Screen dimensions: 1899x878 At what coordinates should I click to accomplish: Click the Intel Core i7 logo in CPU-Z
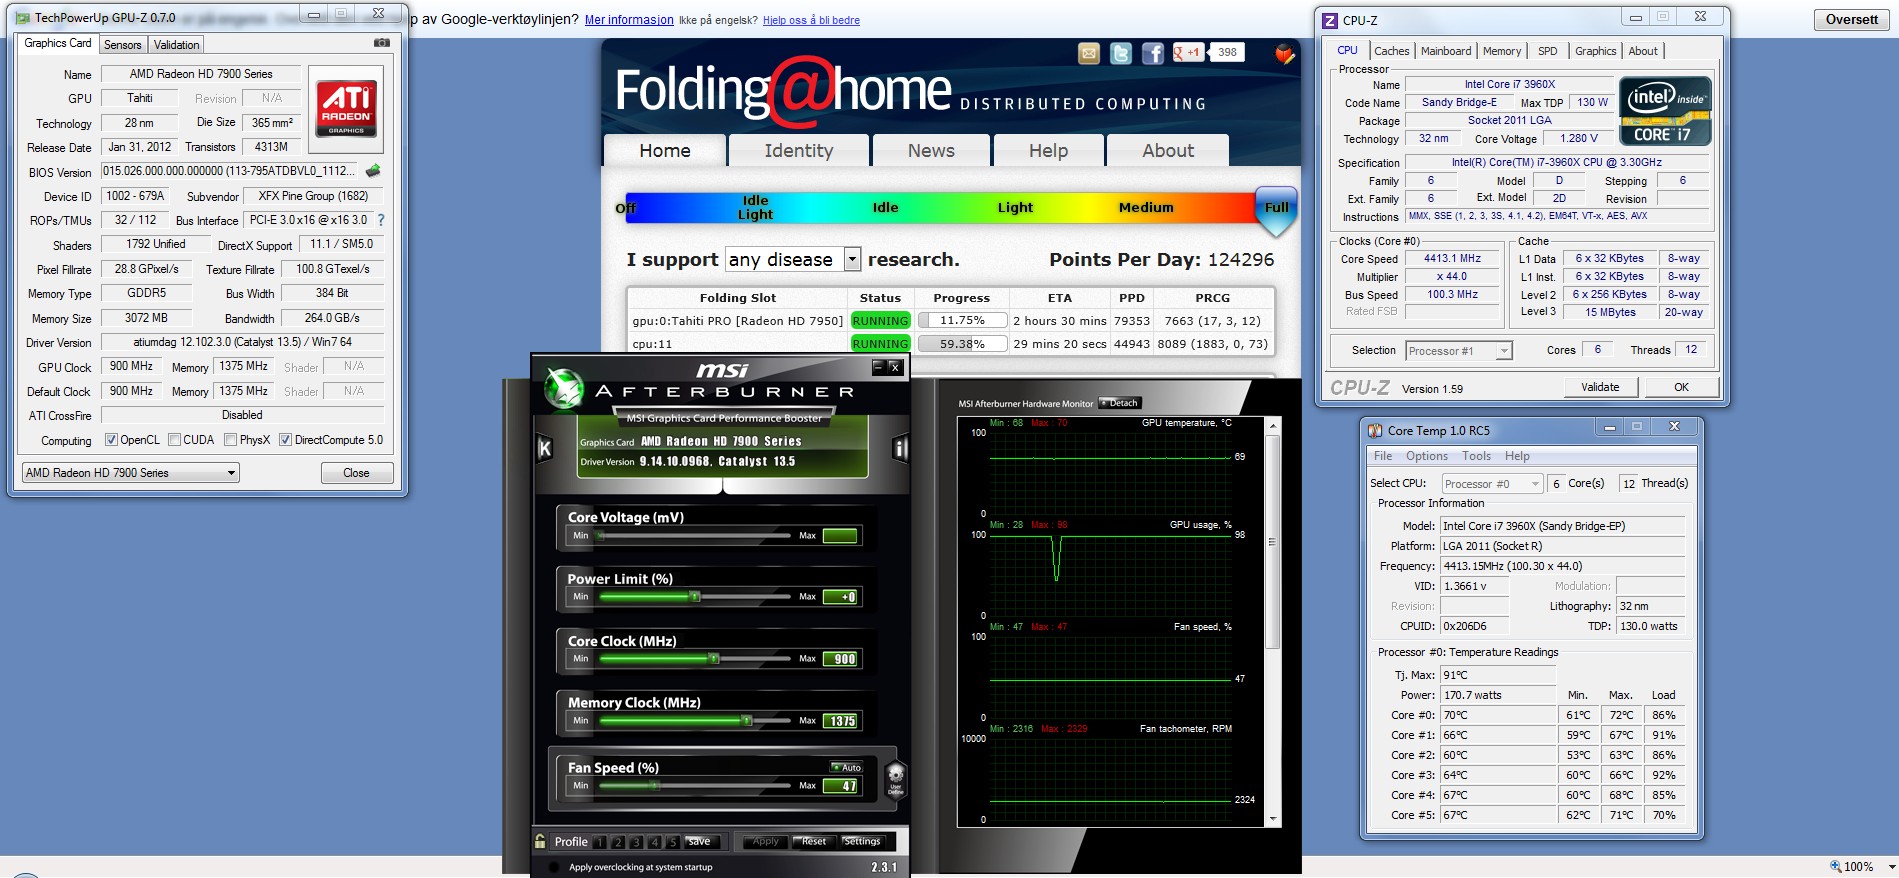1665,110
